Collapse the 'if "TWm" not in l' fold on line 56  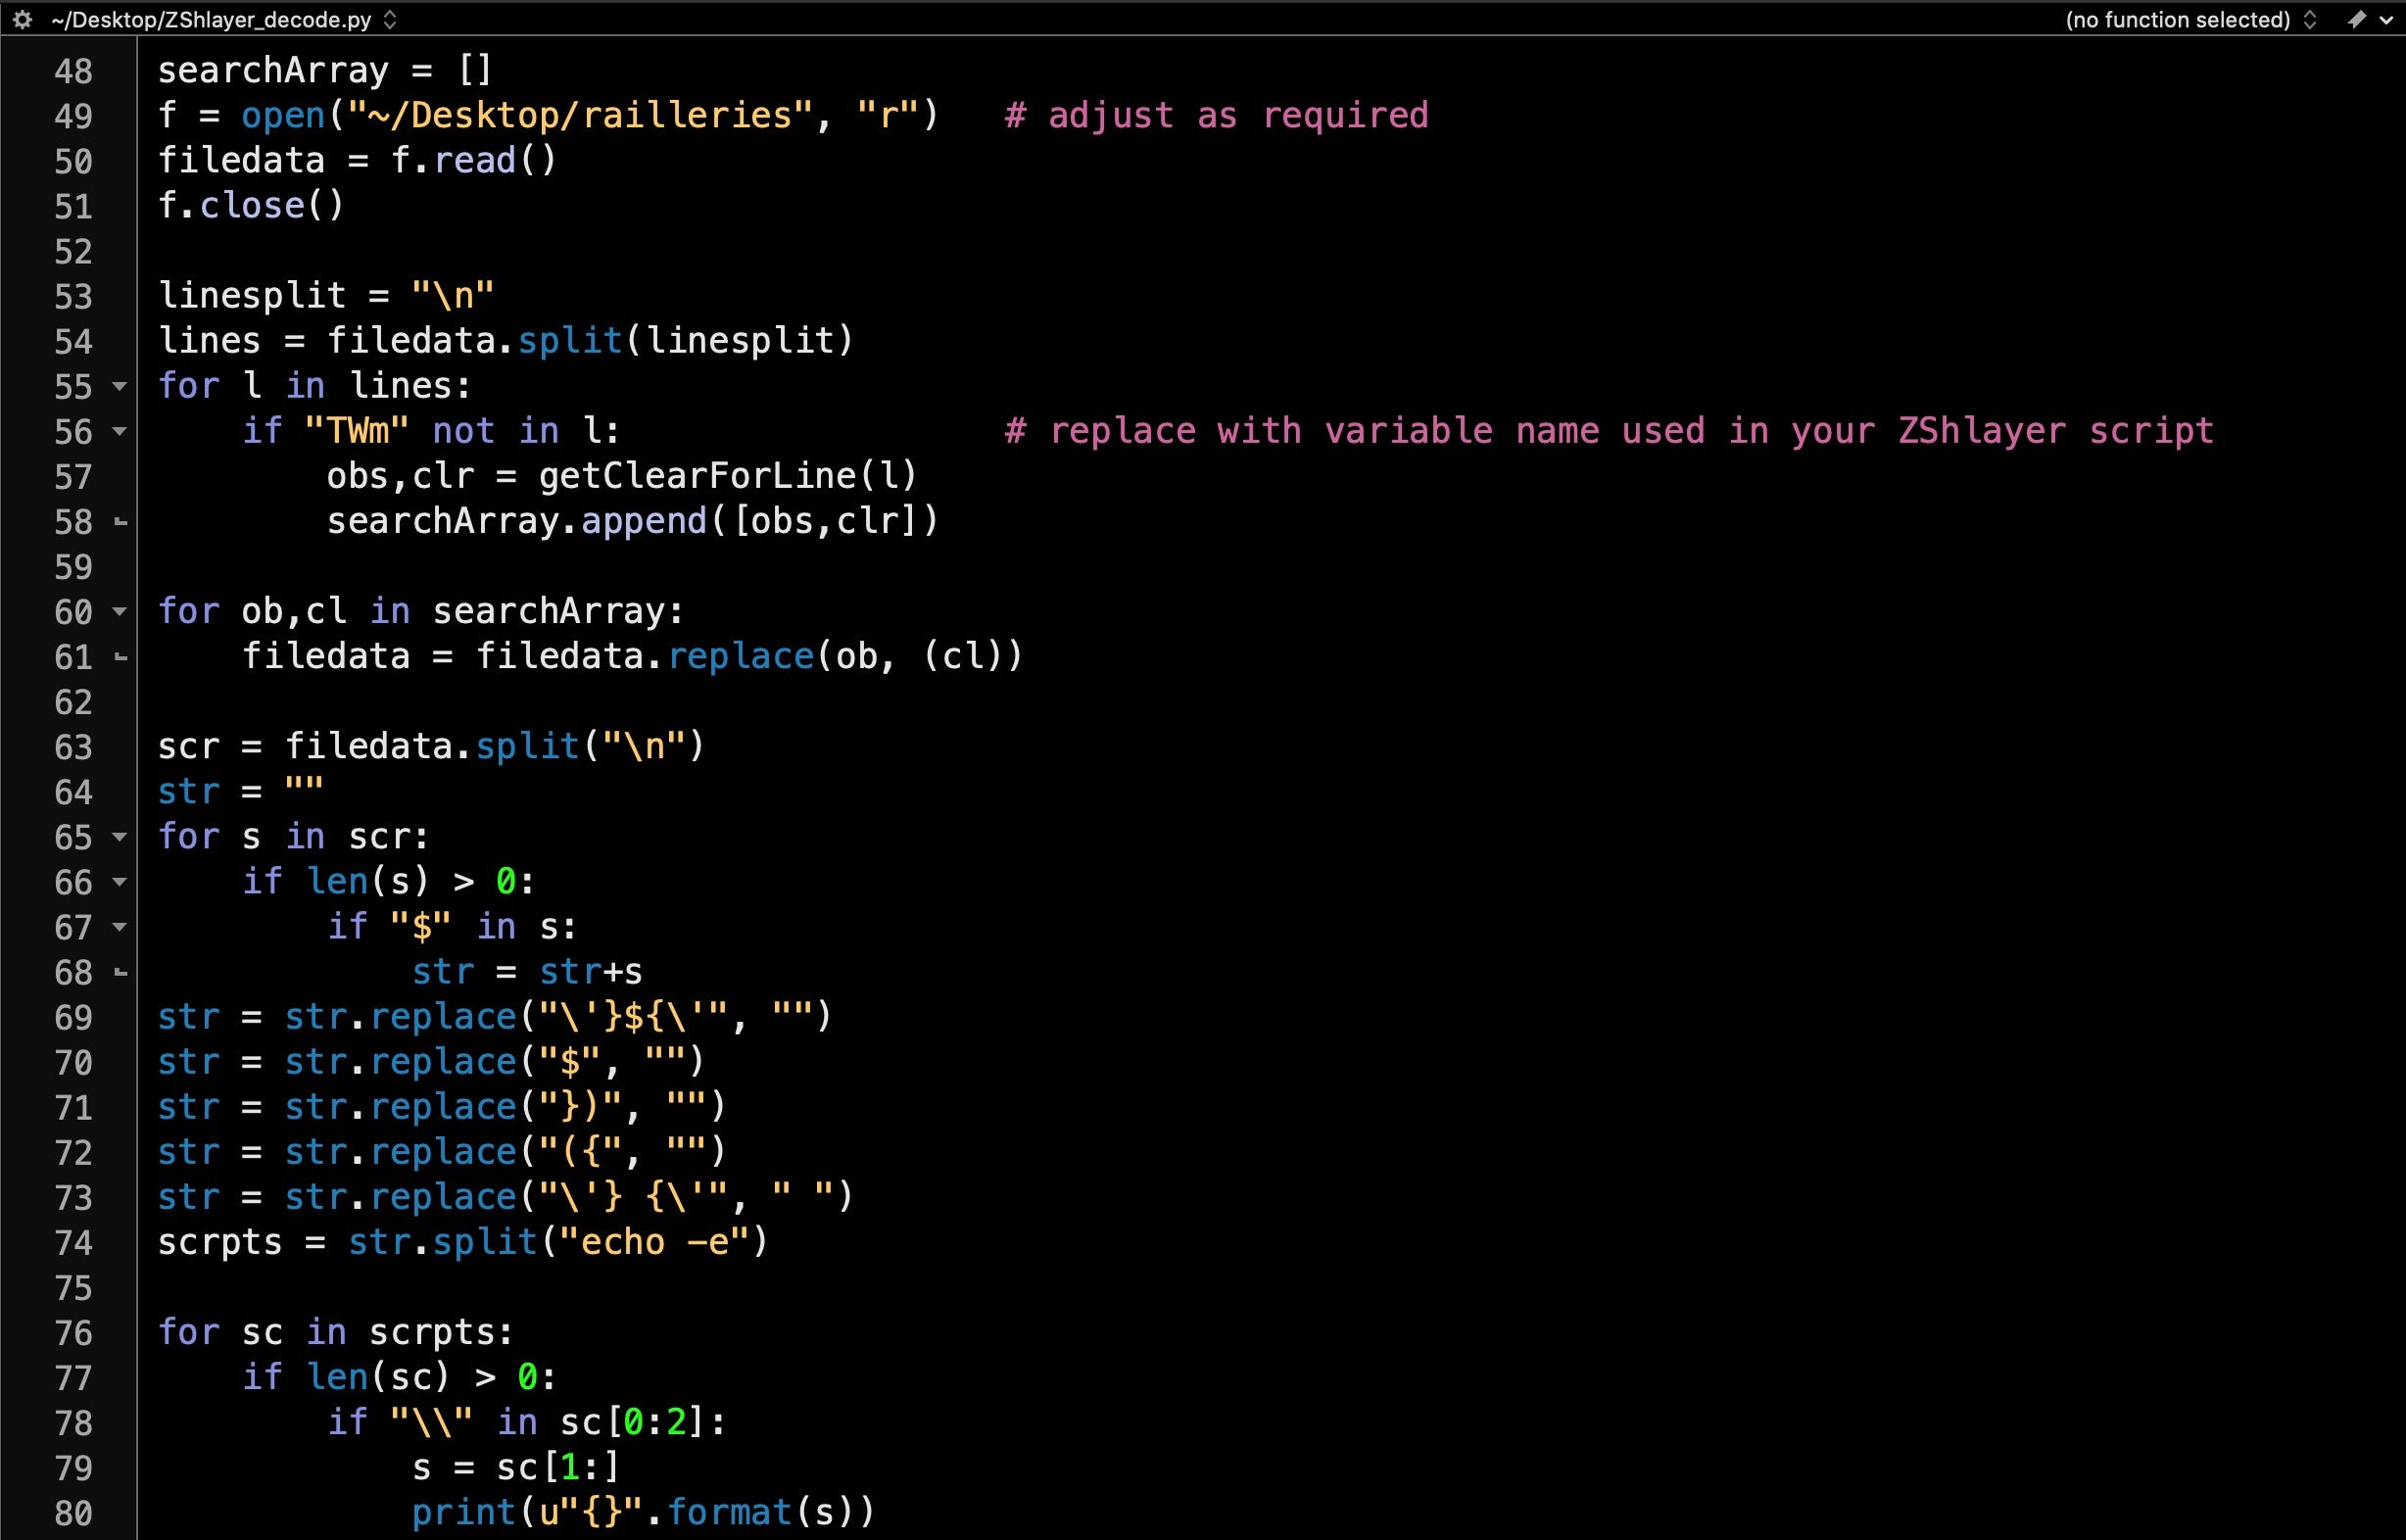coord(120,431)
